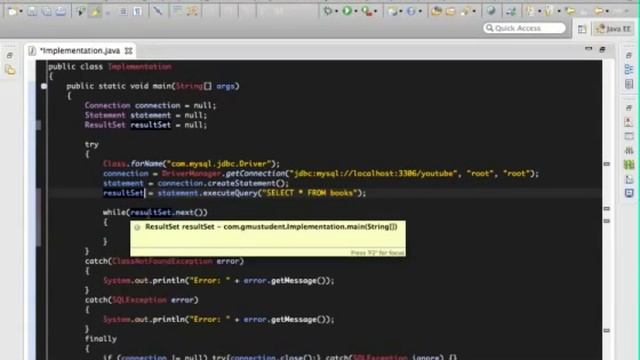Open the Search dropdown arrow
The image size is (640, 360).
tap(474, 11)
